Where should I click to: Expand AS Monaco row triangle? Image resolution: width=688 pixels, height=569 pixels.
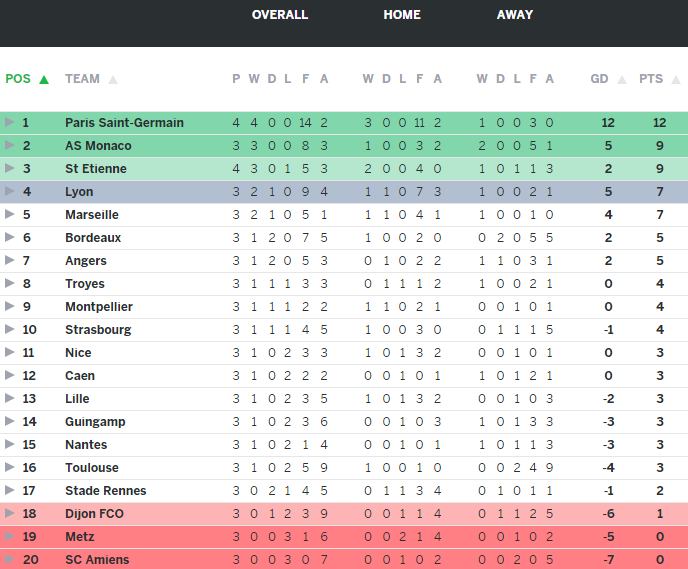(10, 146)
